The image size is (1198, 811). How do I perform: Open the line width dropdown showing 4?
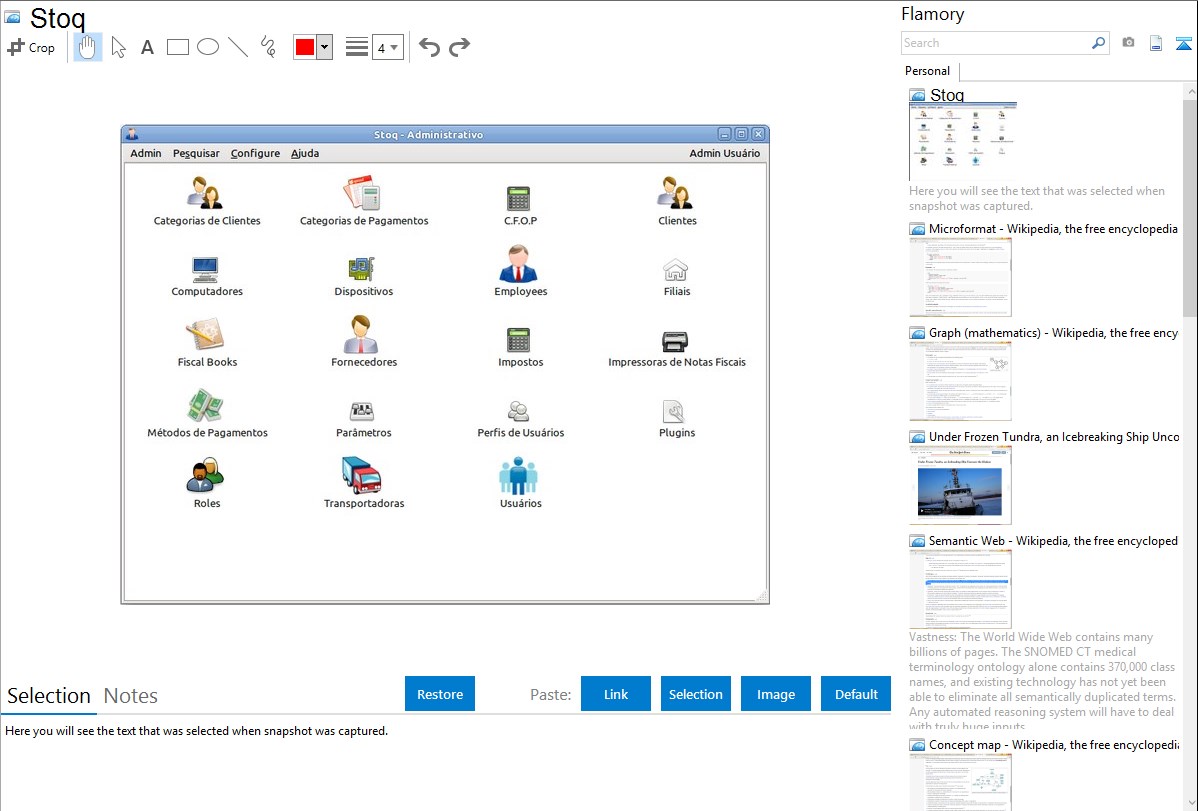click(x=388, y=47)
